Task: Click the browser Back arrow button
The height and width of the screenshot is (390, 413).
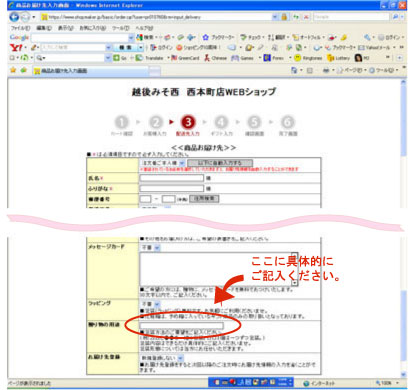Action: 15,17
